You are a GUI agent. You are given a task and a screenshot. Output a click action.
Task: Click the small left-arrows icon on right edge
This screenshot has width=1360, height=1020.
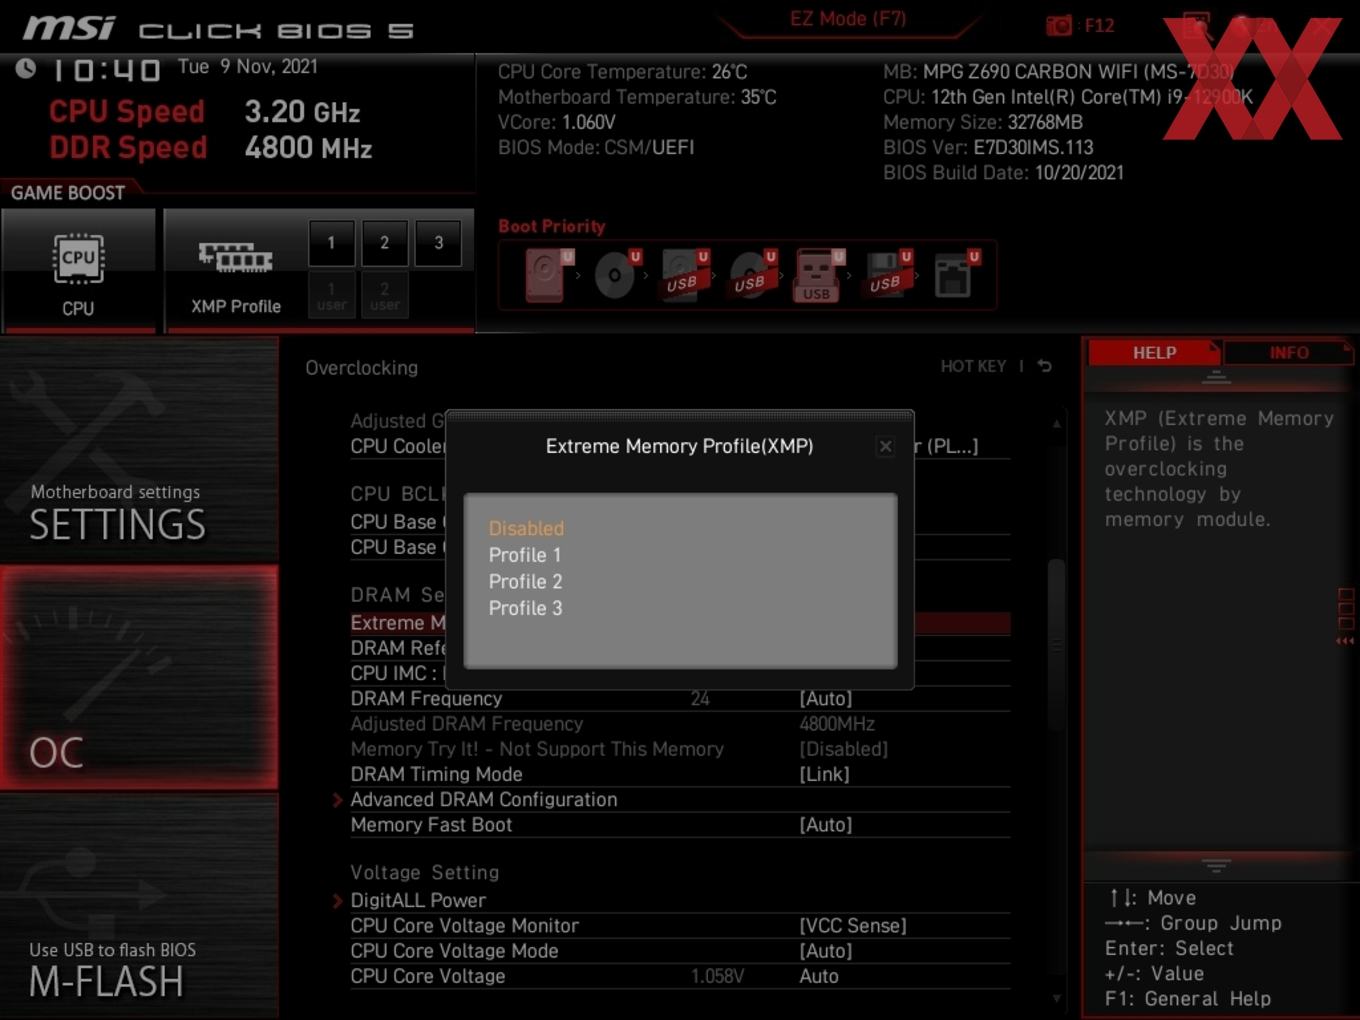pyautogui.click(x=1345, y=641)
